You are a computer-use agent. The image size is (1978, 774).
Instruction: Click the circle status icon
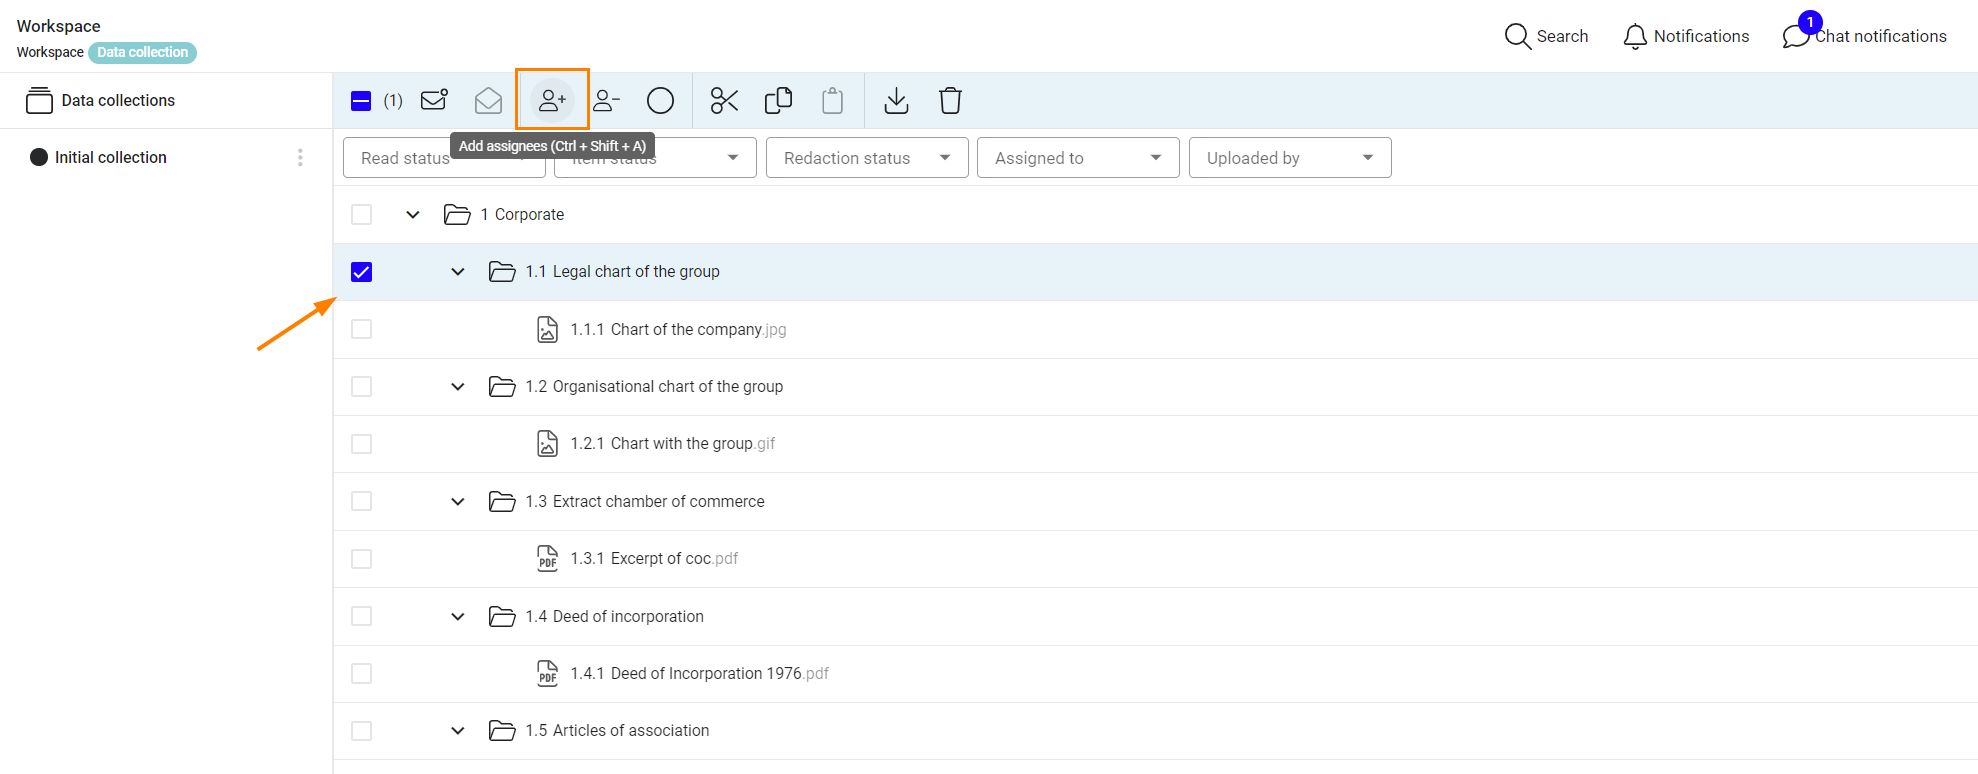(x=660, y=100)
